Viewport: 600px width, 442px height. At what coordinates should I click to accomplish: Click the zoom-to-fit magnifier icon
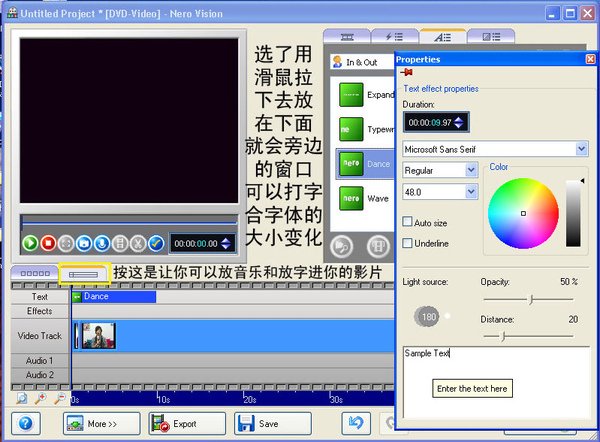point(21,398)
